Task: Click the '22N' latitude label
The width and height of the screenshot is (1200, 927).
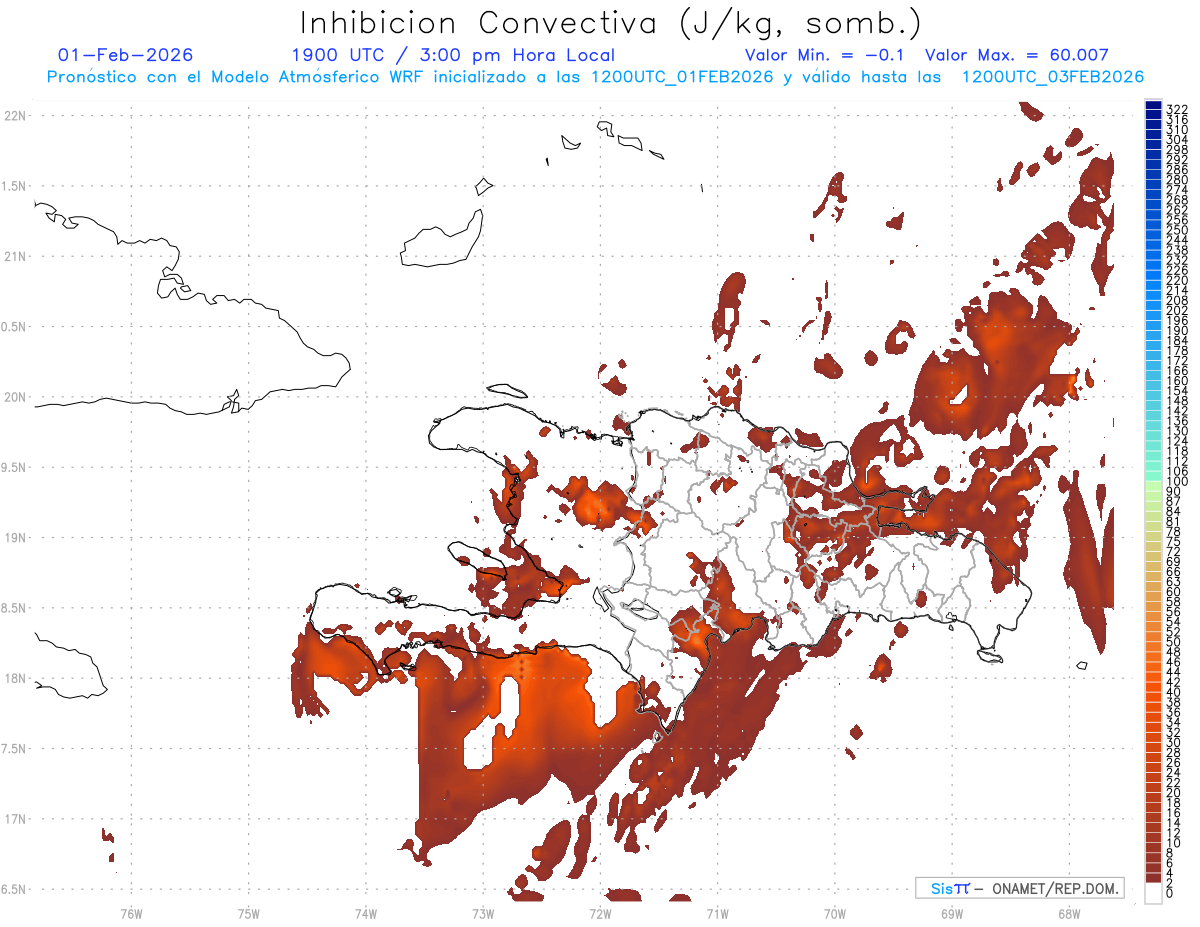Action: (x=14, y=116)
